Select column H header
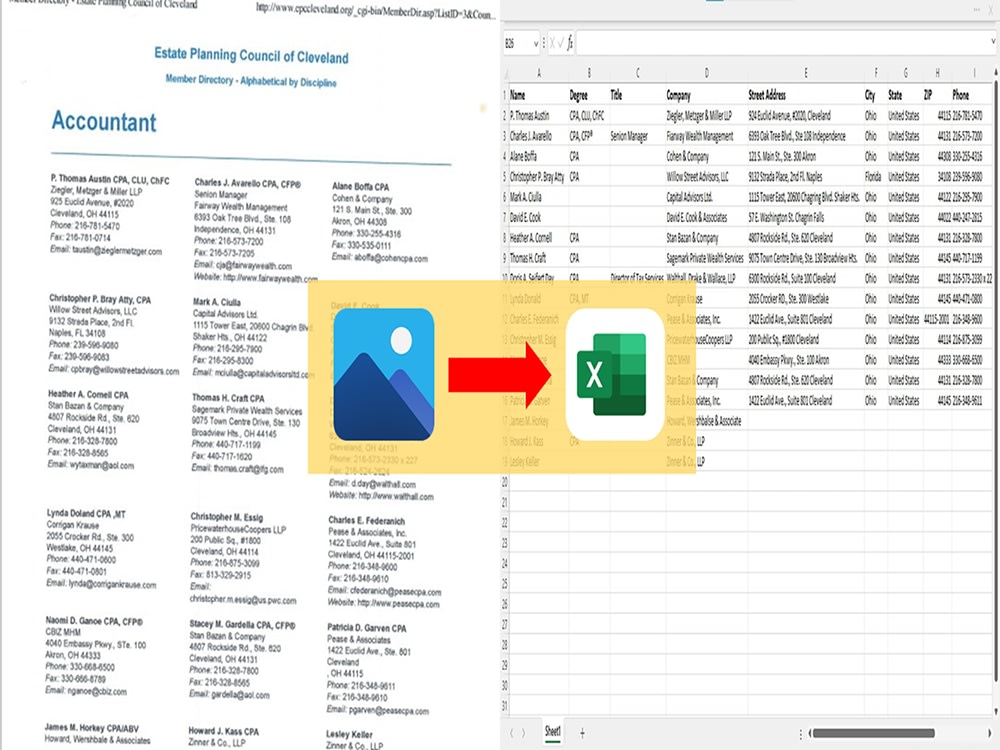1000x750 pixels. (938, 73)
